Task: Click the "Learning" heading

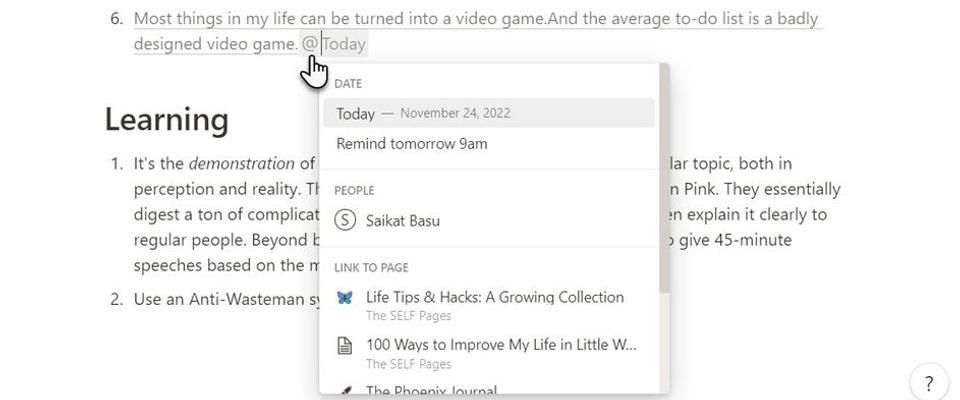Action: 167,119
